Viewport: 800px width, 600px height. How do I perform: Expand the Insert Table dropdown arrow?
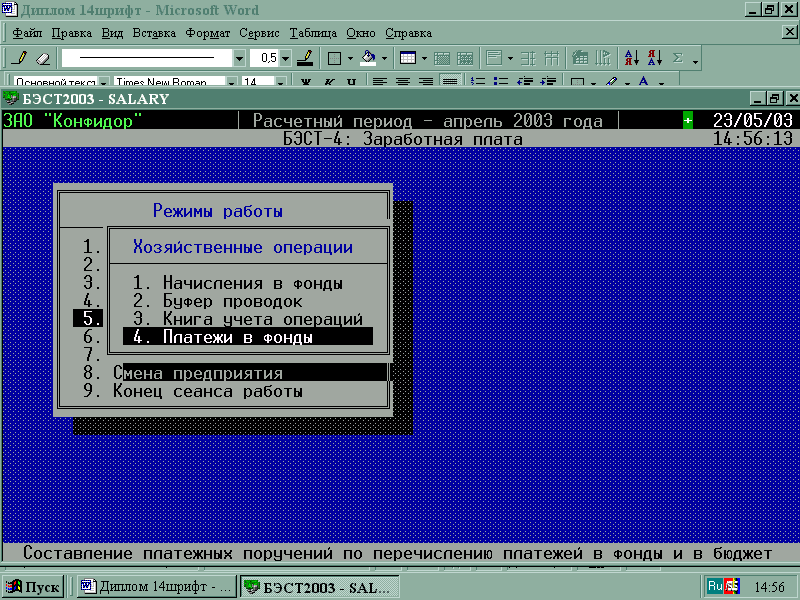(424, 58)
